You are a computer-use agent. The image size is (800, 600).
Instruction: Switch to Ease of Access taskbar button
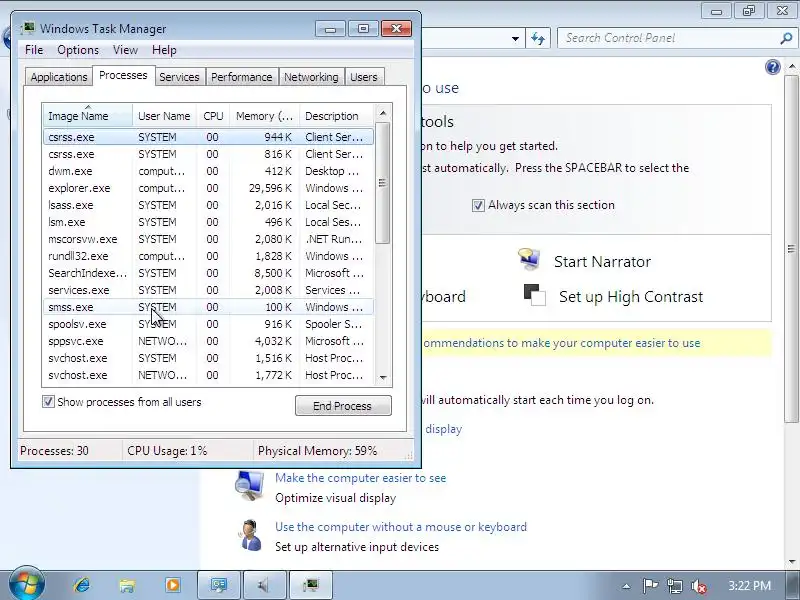point(219,585)
